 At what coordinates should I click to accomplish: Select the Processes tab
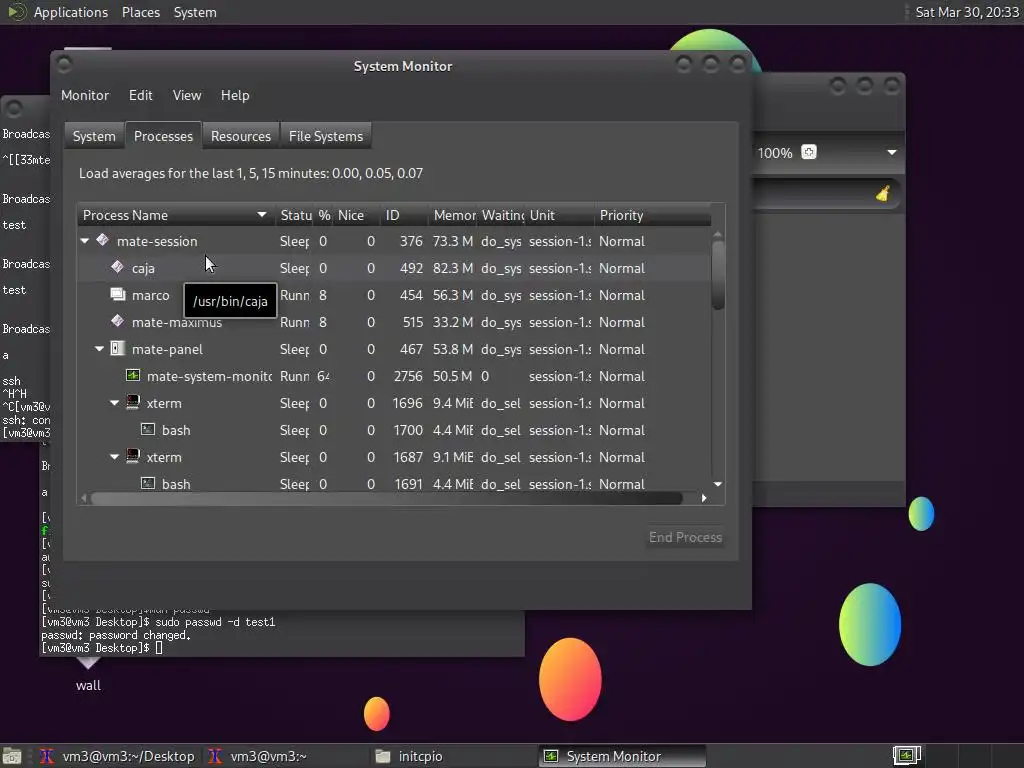pos(163,136)
